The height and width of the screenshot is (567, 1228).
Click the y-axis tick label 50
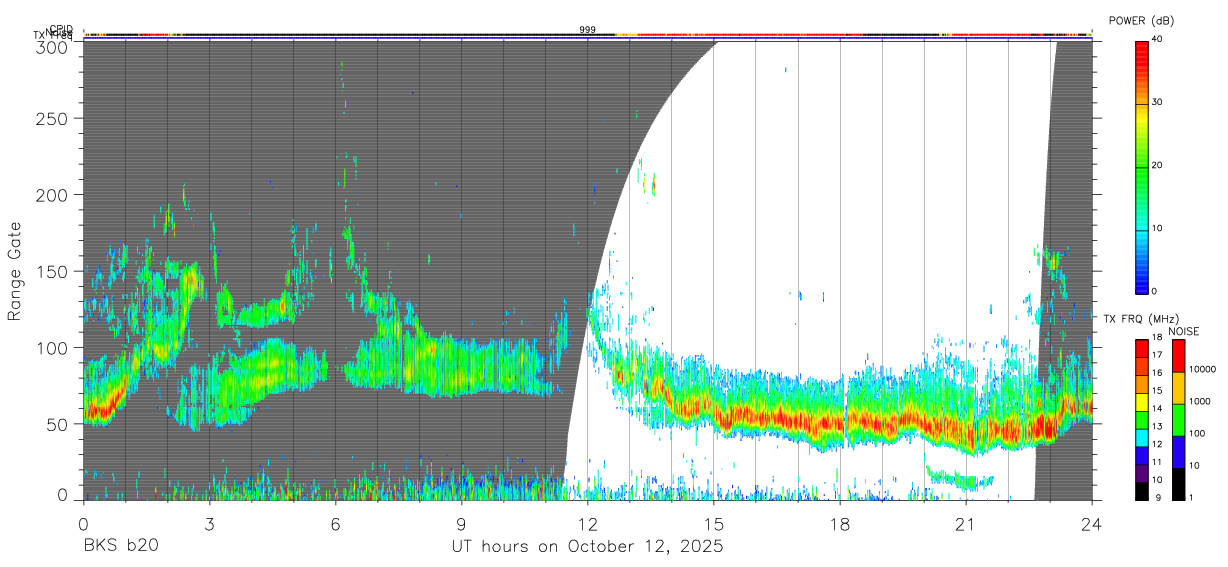coord(57,424)
